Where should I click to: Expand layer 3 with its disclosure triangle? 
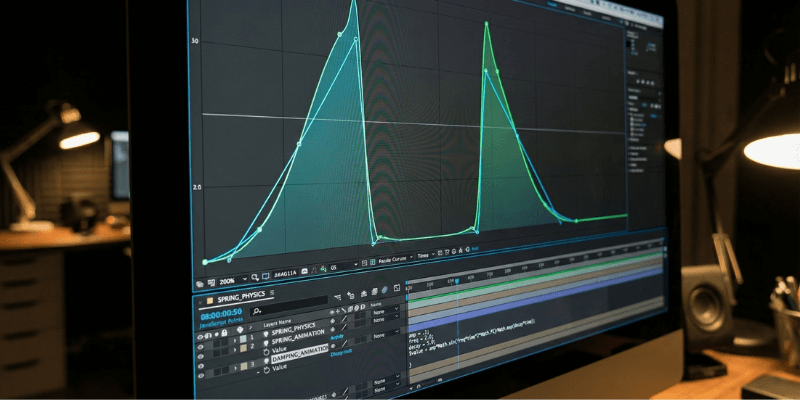pos(235,368)
